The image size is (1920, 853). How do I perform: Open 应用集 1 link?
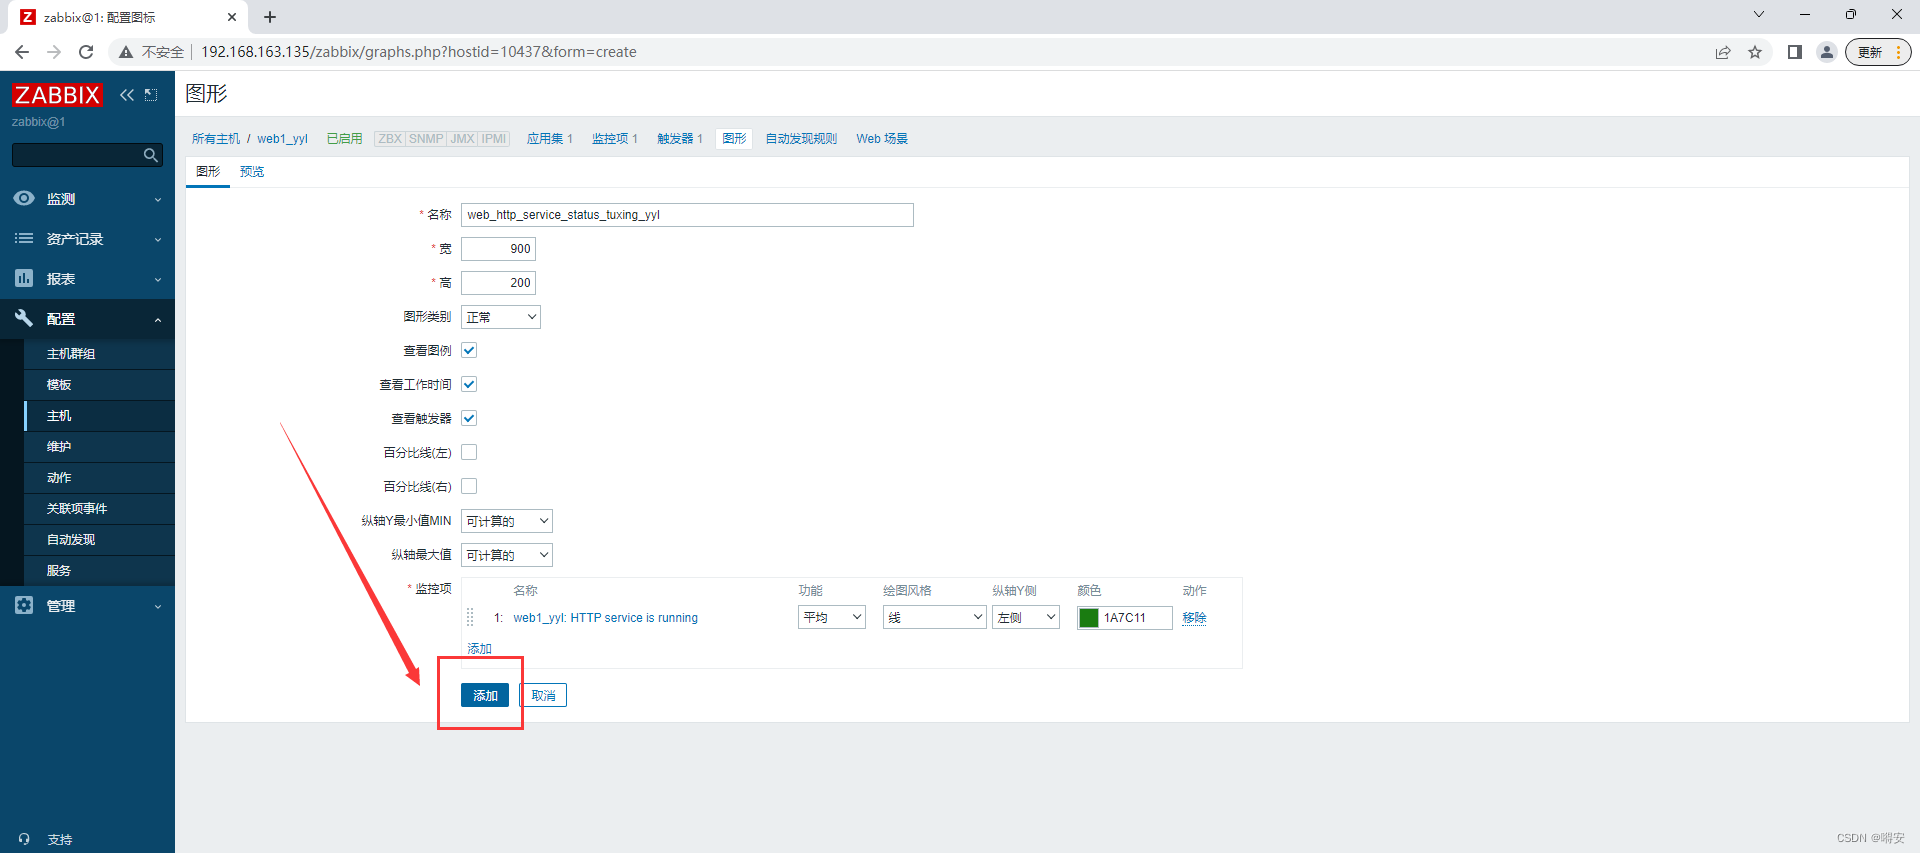coord(550,139)
